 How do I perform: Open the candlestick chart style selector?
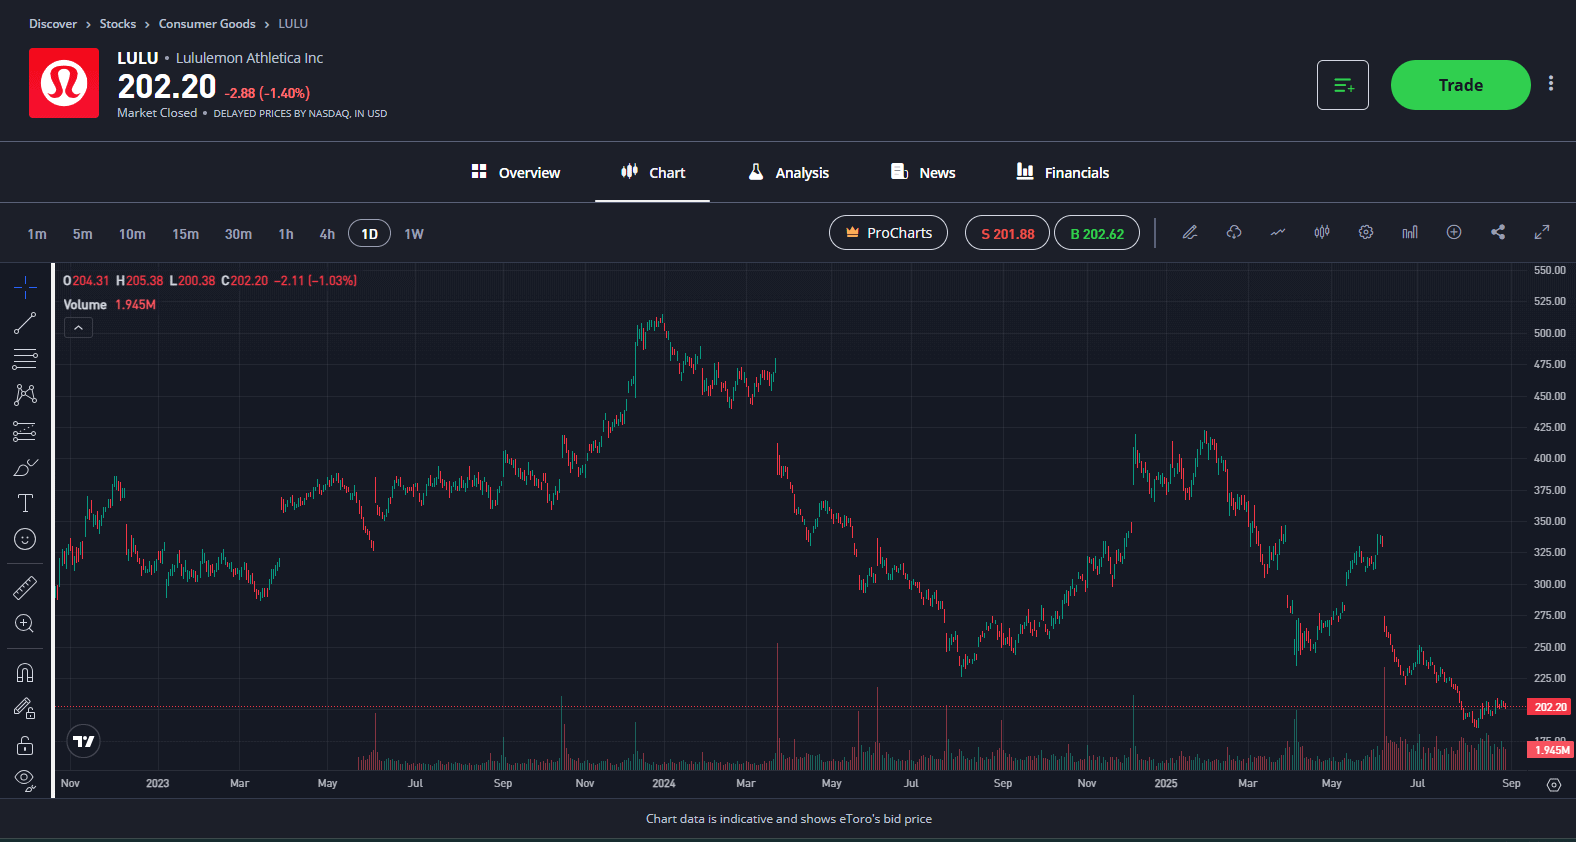click(1322, 232)
